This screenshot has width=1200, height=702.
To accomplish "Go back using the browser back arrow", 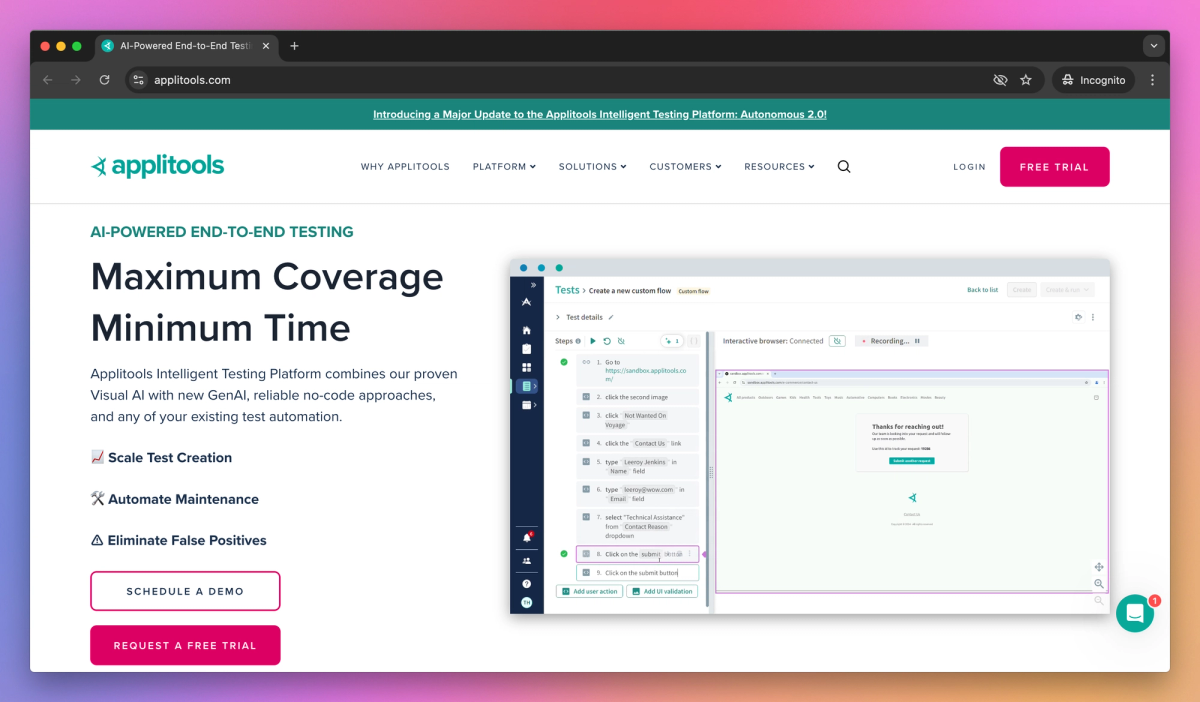I will click(48, 80).
